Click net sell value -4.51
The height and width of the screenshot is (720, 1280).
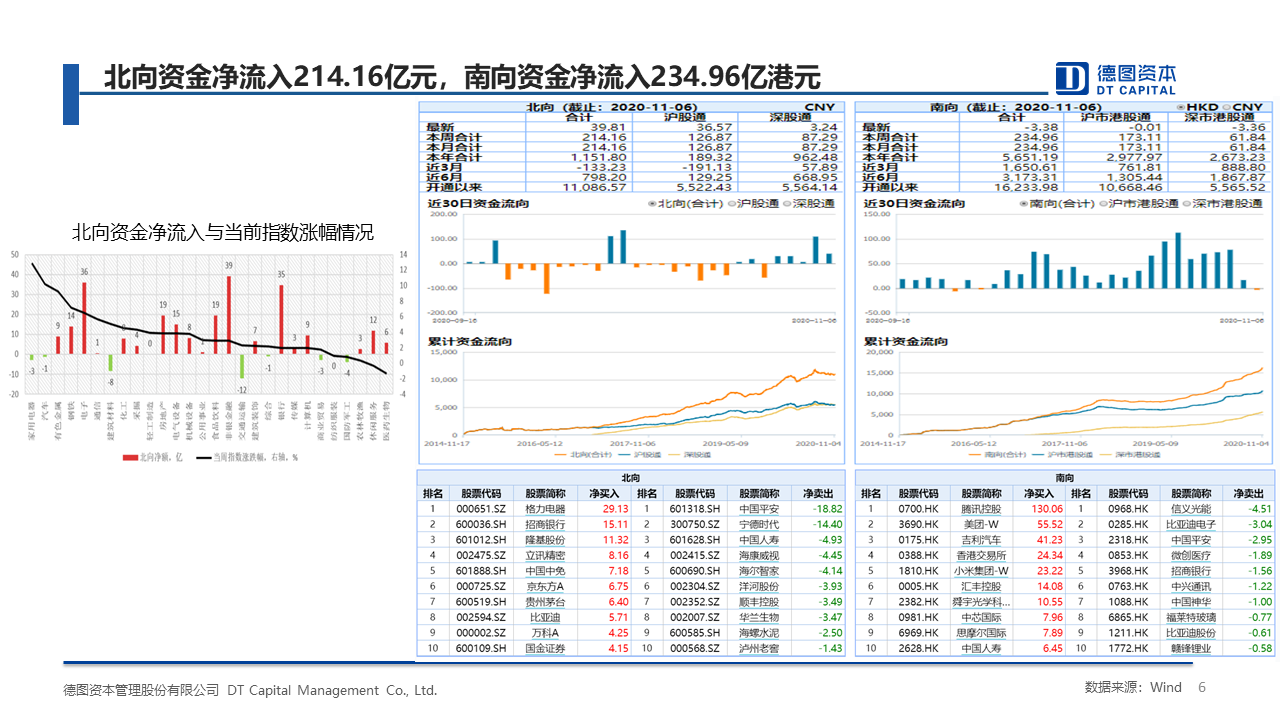click(x=1259, y=508)
